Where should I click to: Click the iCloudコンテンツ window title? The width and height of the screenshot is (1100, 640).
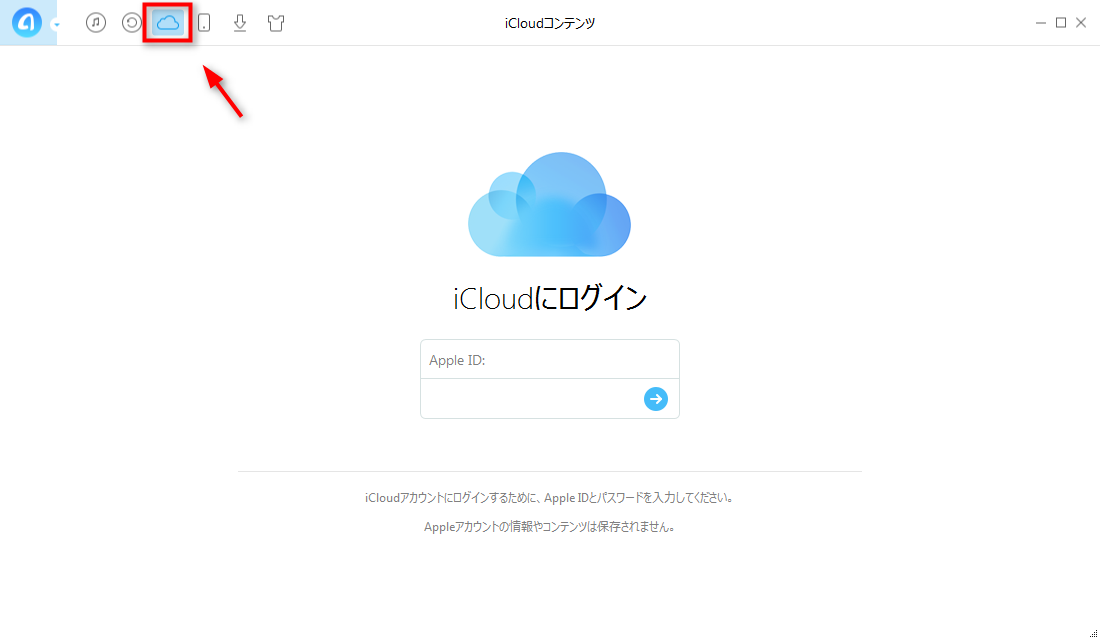[x=550, y=23]
